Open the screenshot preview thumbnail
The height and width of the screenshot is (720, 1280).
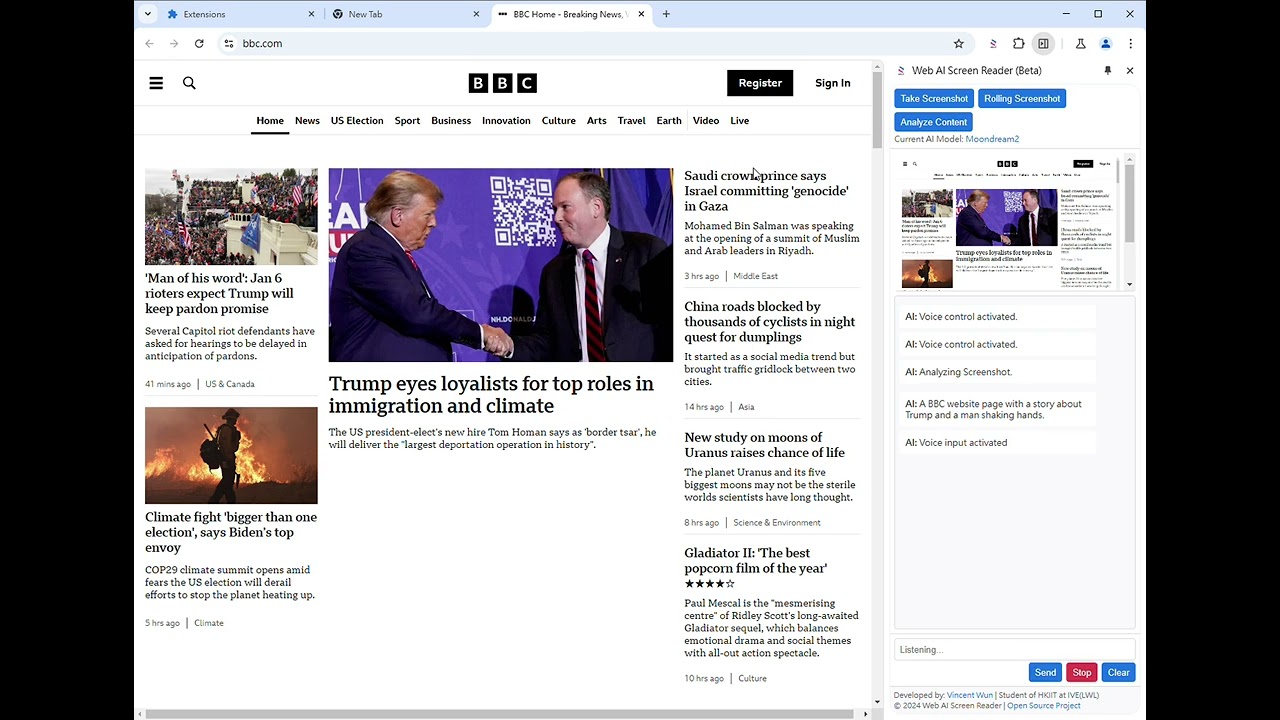(1008, 222)
